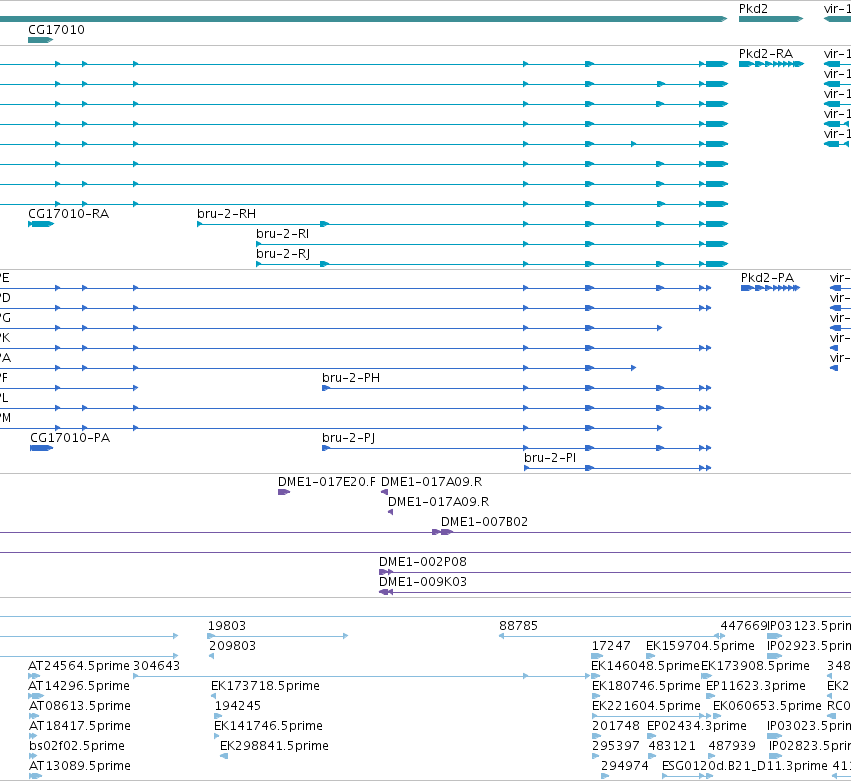Click the 294974 EST label
The image size is (851, 781).
click(625, 766)
